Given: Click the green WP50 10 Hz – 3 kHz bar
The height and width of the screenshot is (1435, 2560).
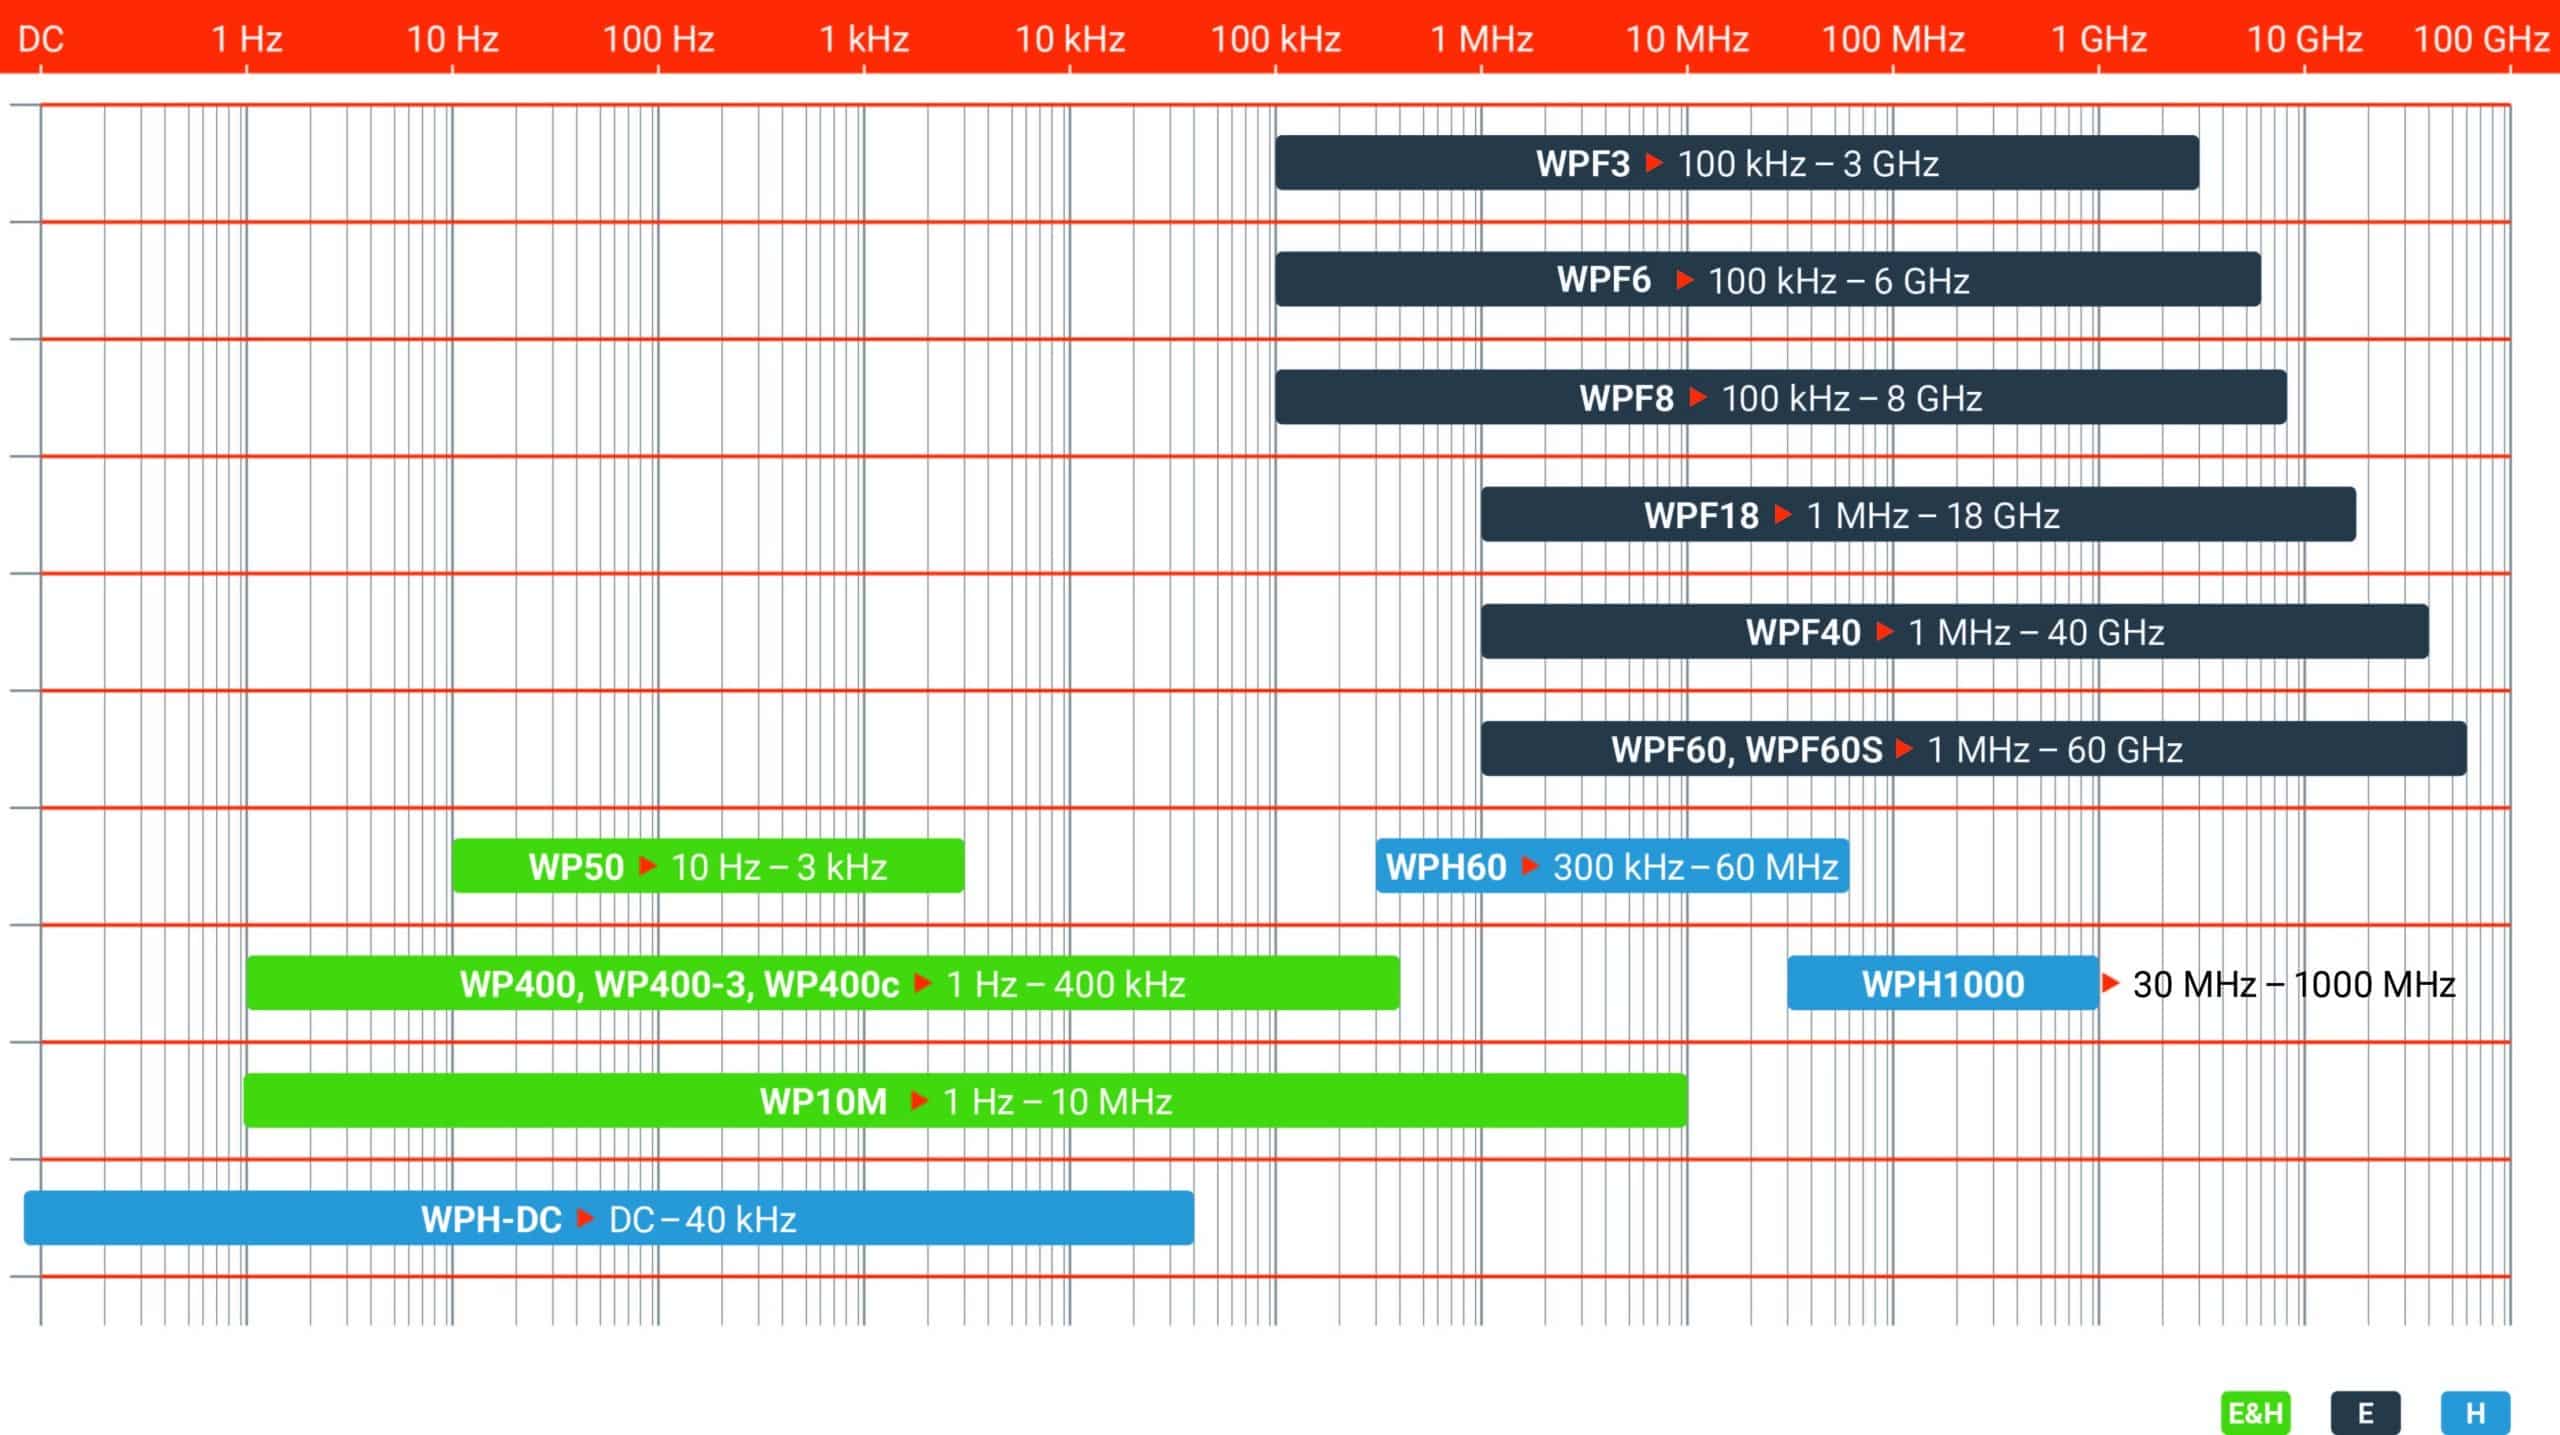Looking at the screenshot, I should [x=708, y=866].
